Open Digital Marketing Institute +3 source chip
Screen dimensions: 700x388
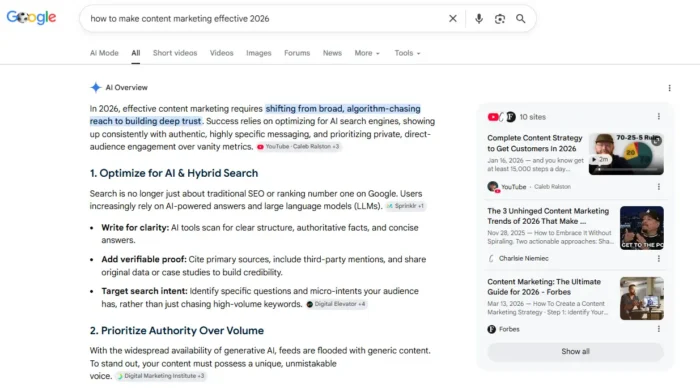160,376
